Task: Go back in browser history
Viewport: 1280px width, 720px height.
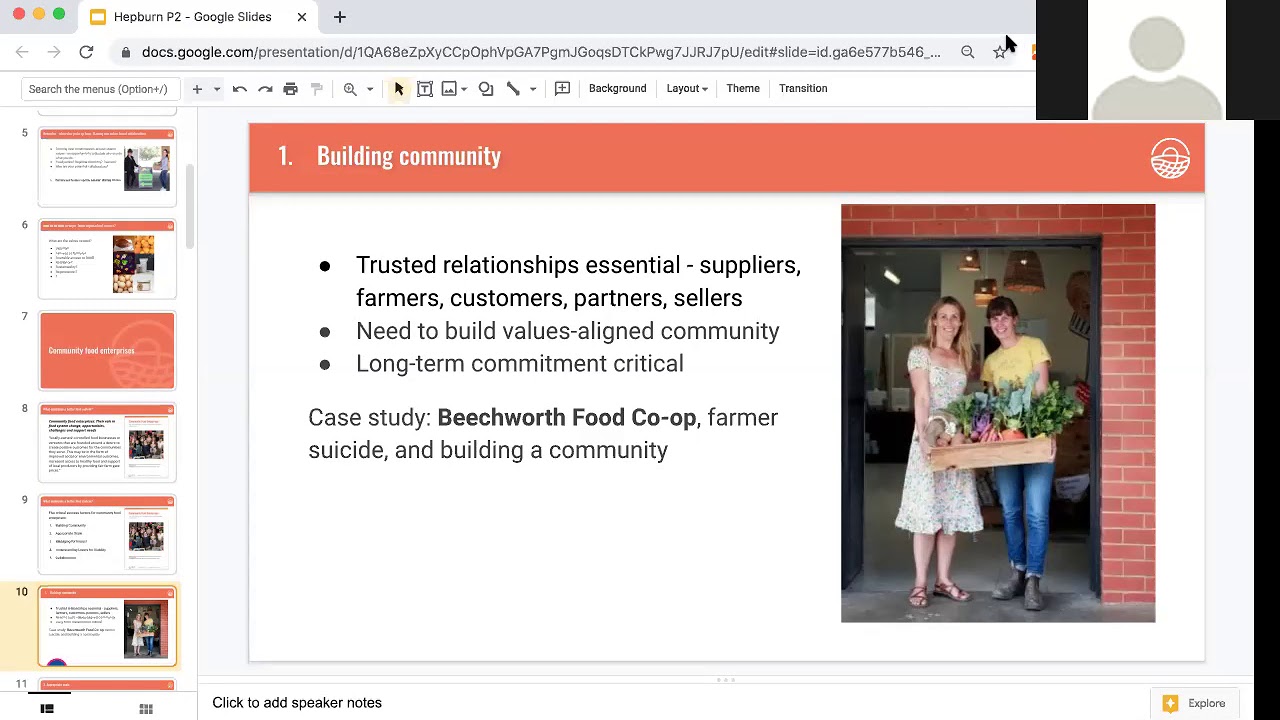Action: click(x=22, y=52)
